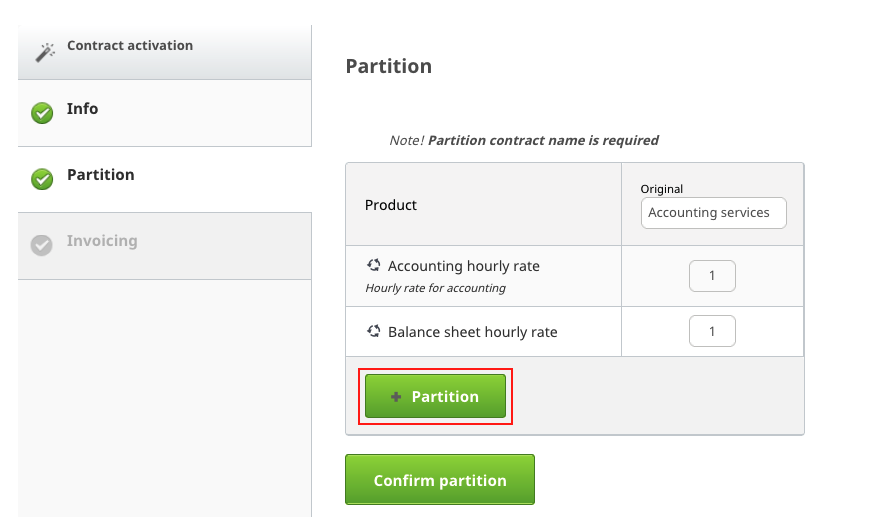Click the grey checkmark beside Invoicing
The width and height of the screenshot is (889, 517).
click(x=42, y=245)
